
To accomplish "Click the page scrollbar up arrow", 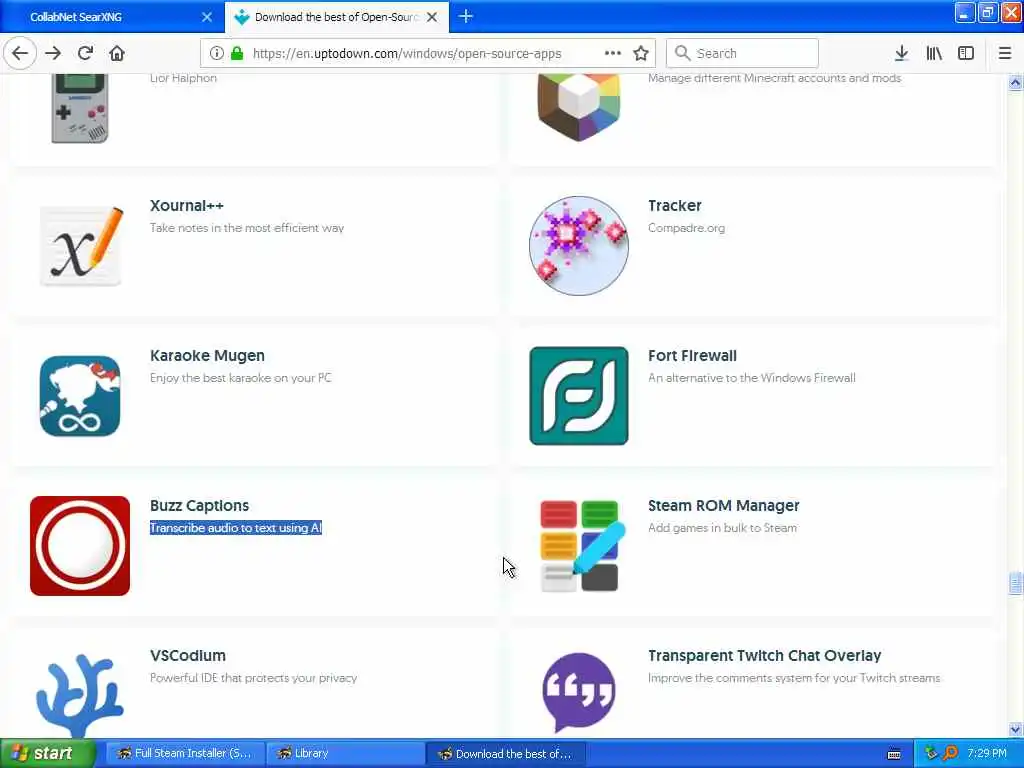I will (x=1015, y=83).
